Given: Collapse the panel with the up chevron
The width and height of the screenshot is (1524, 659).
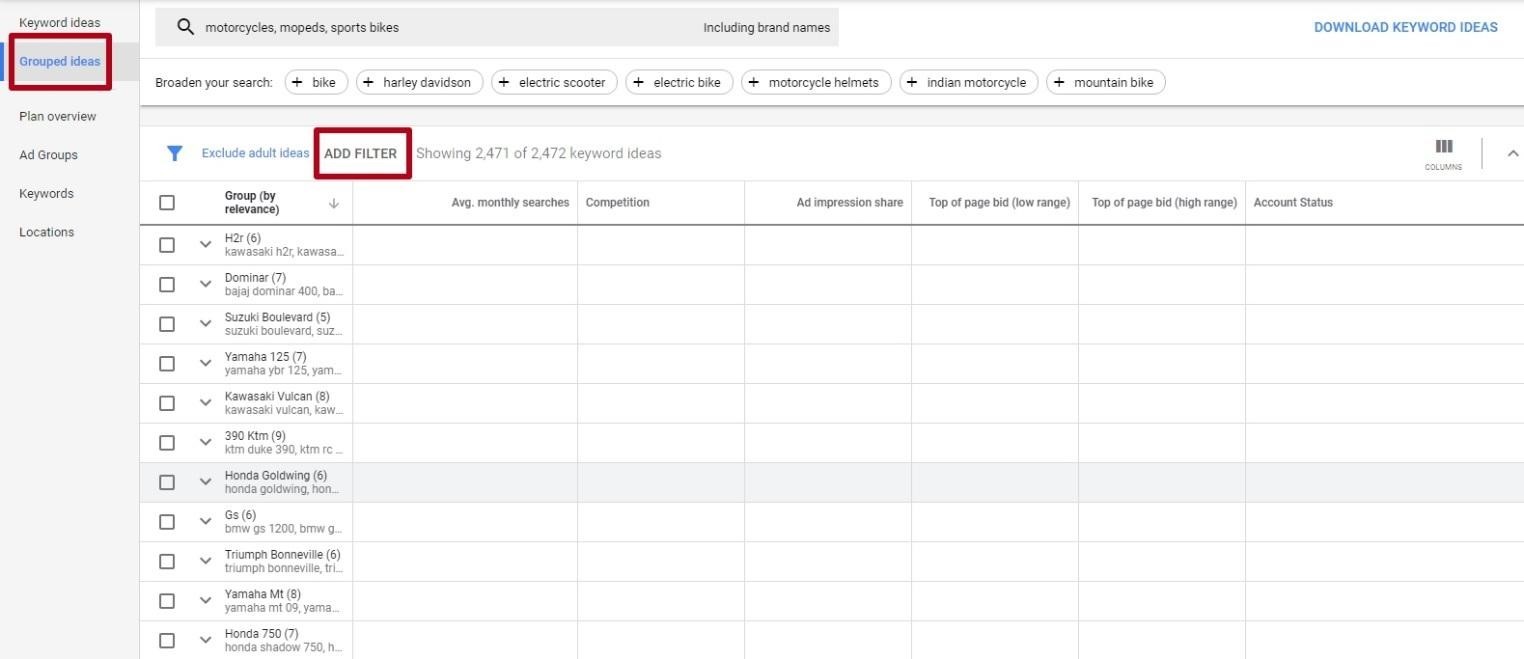Looking at the screenshot, I should 1512,153.
